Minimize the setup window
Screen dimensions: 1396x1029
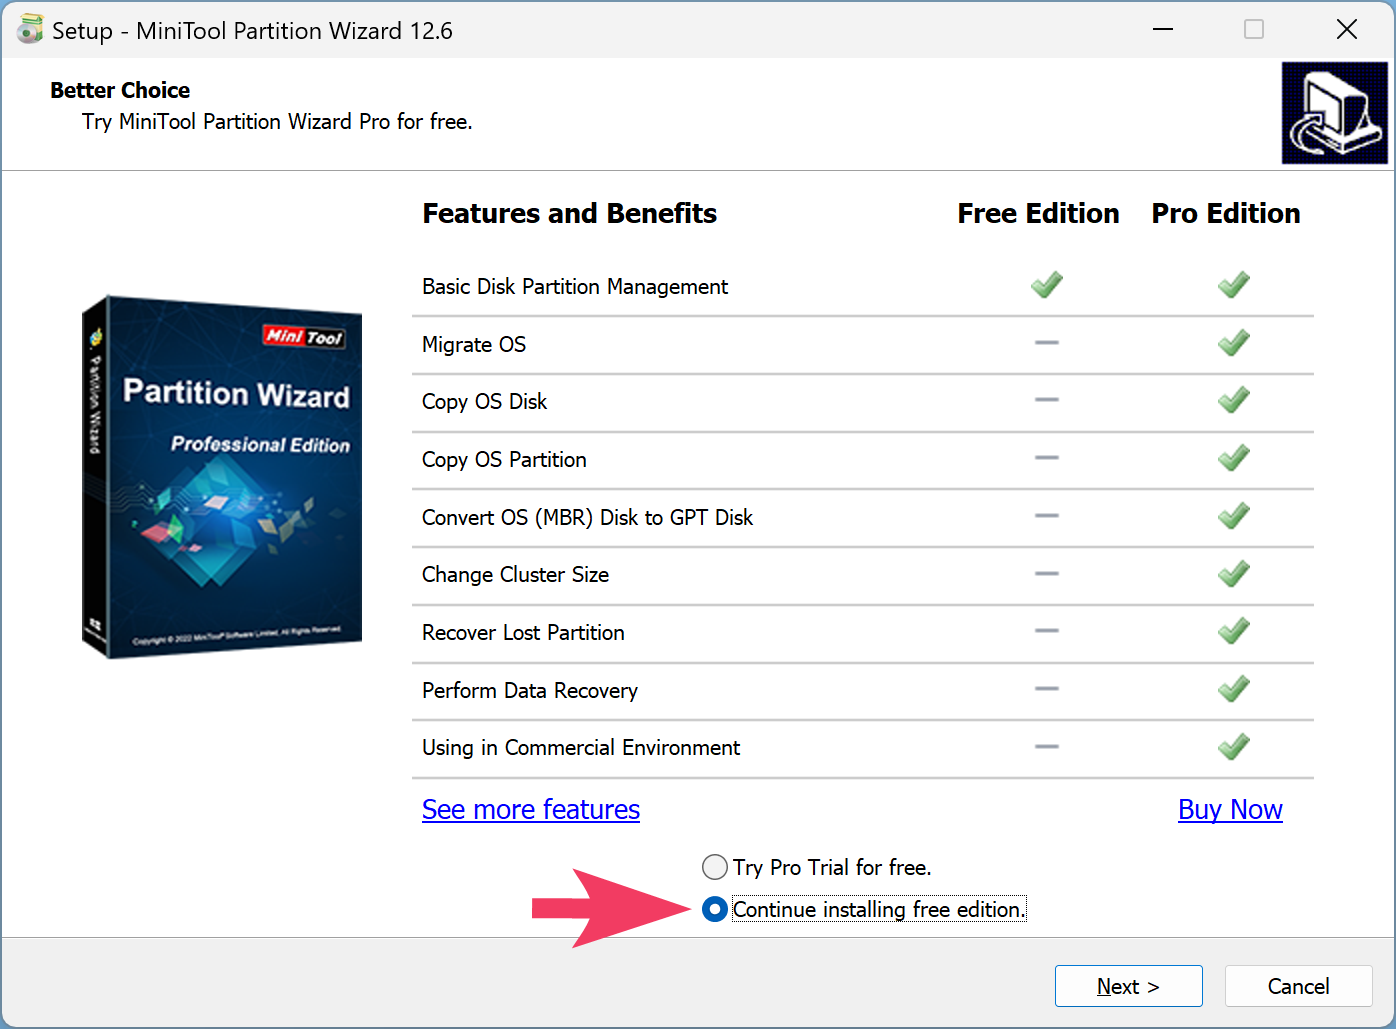pos(1163,29)
